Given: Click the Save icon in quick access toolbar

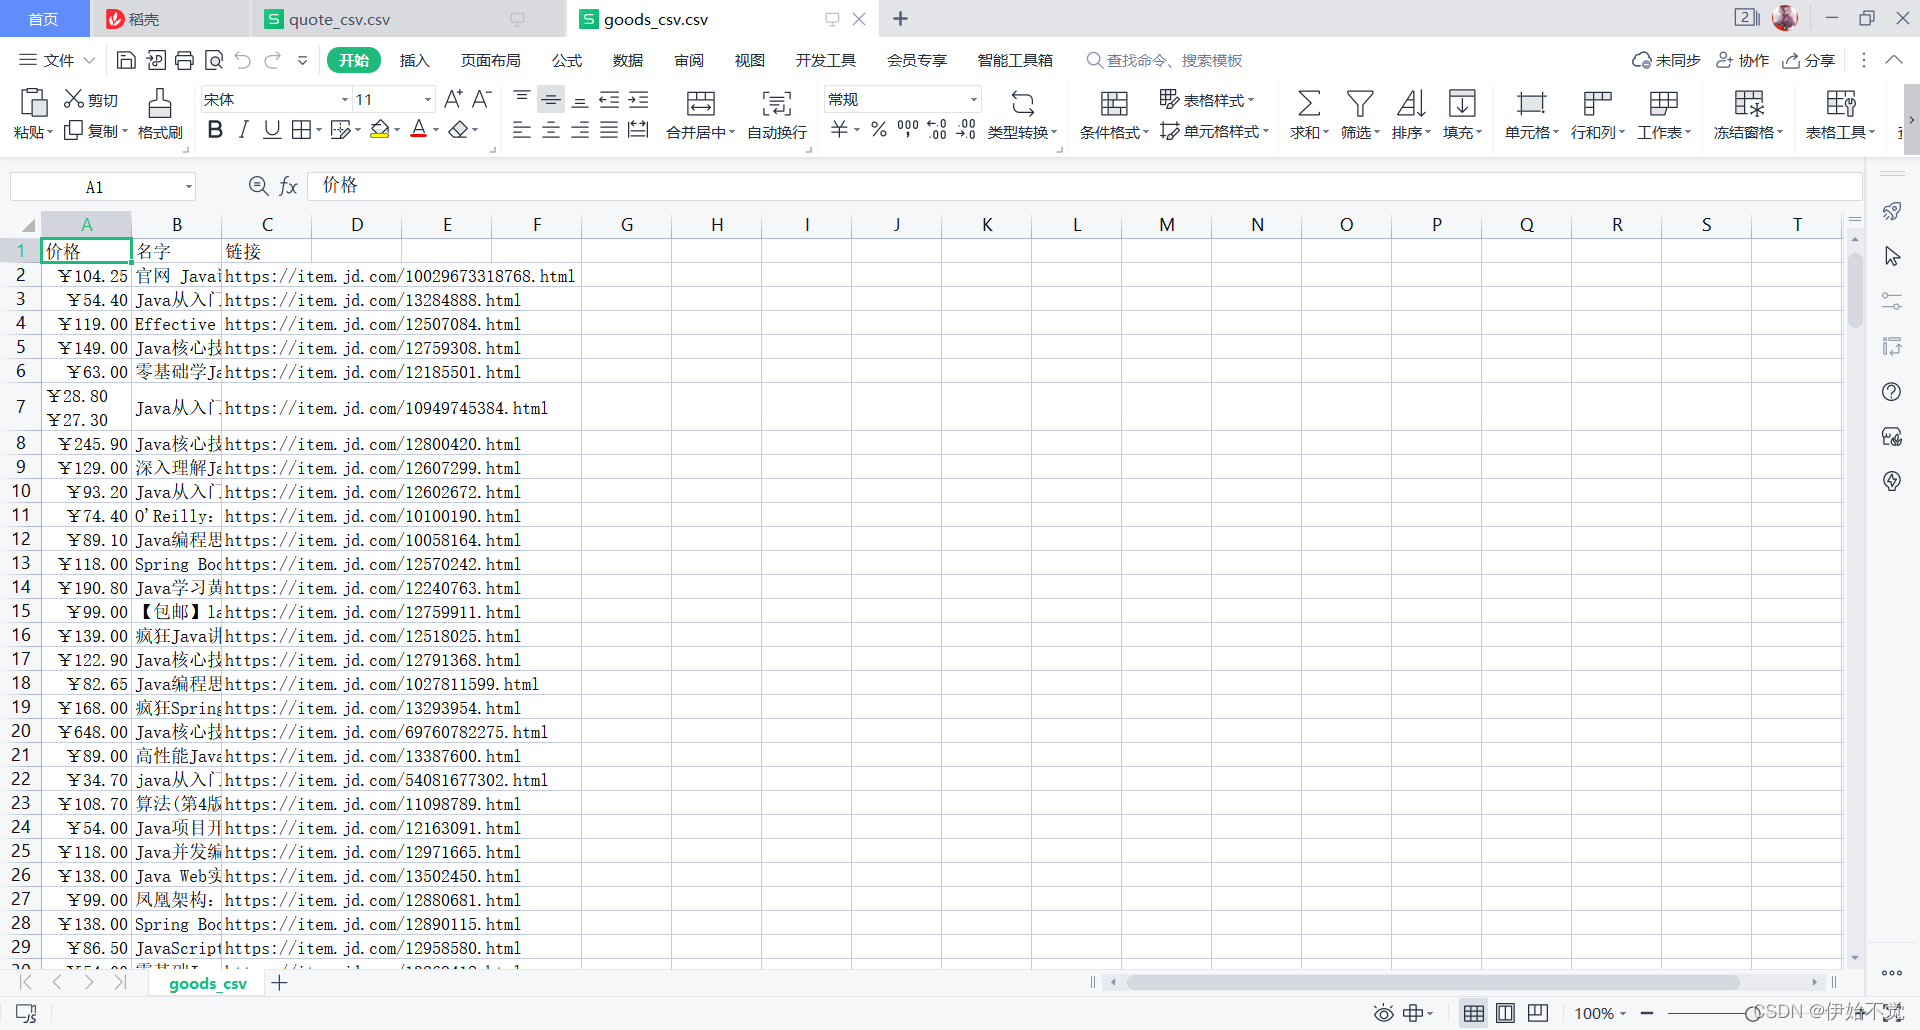Looking at the screenshot, I should pyautogui.click(x=126, y=60).
